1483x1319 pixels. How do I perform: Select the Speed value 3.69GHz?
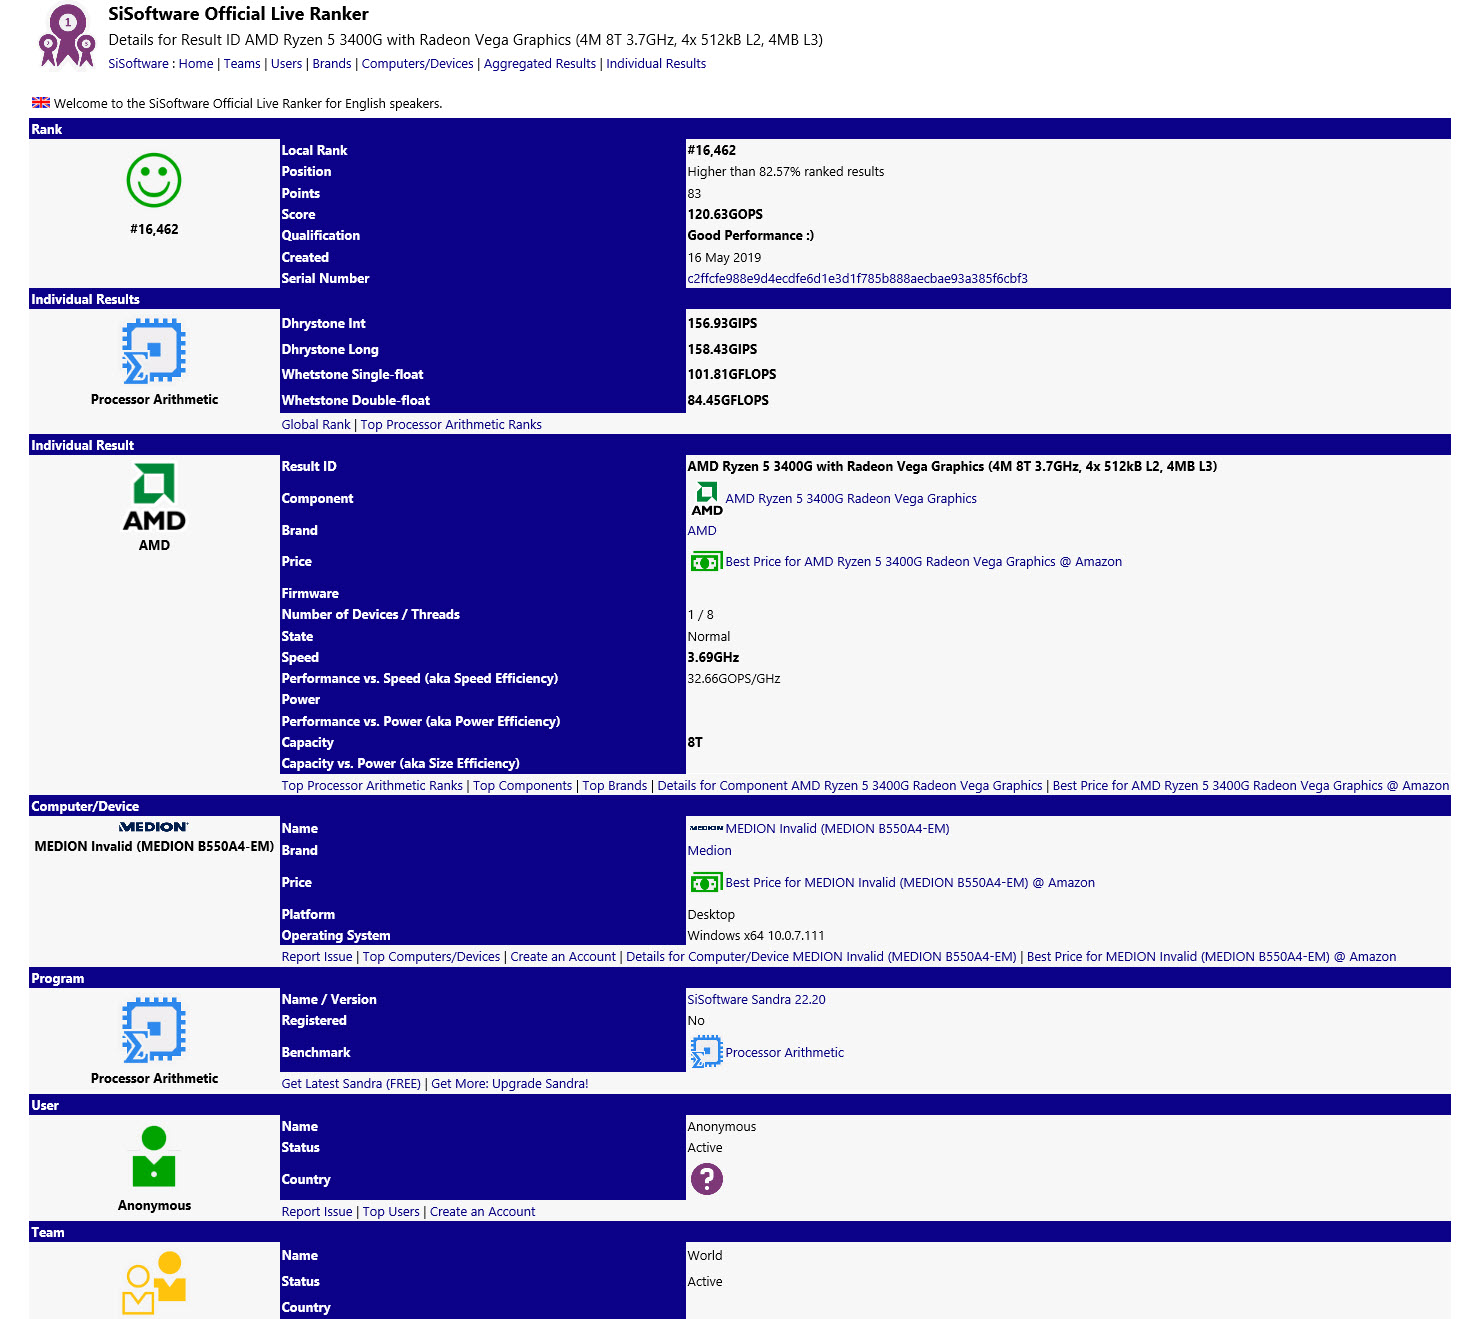point(713,658)
